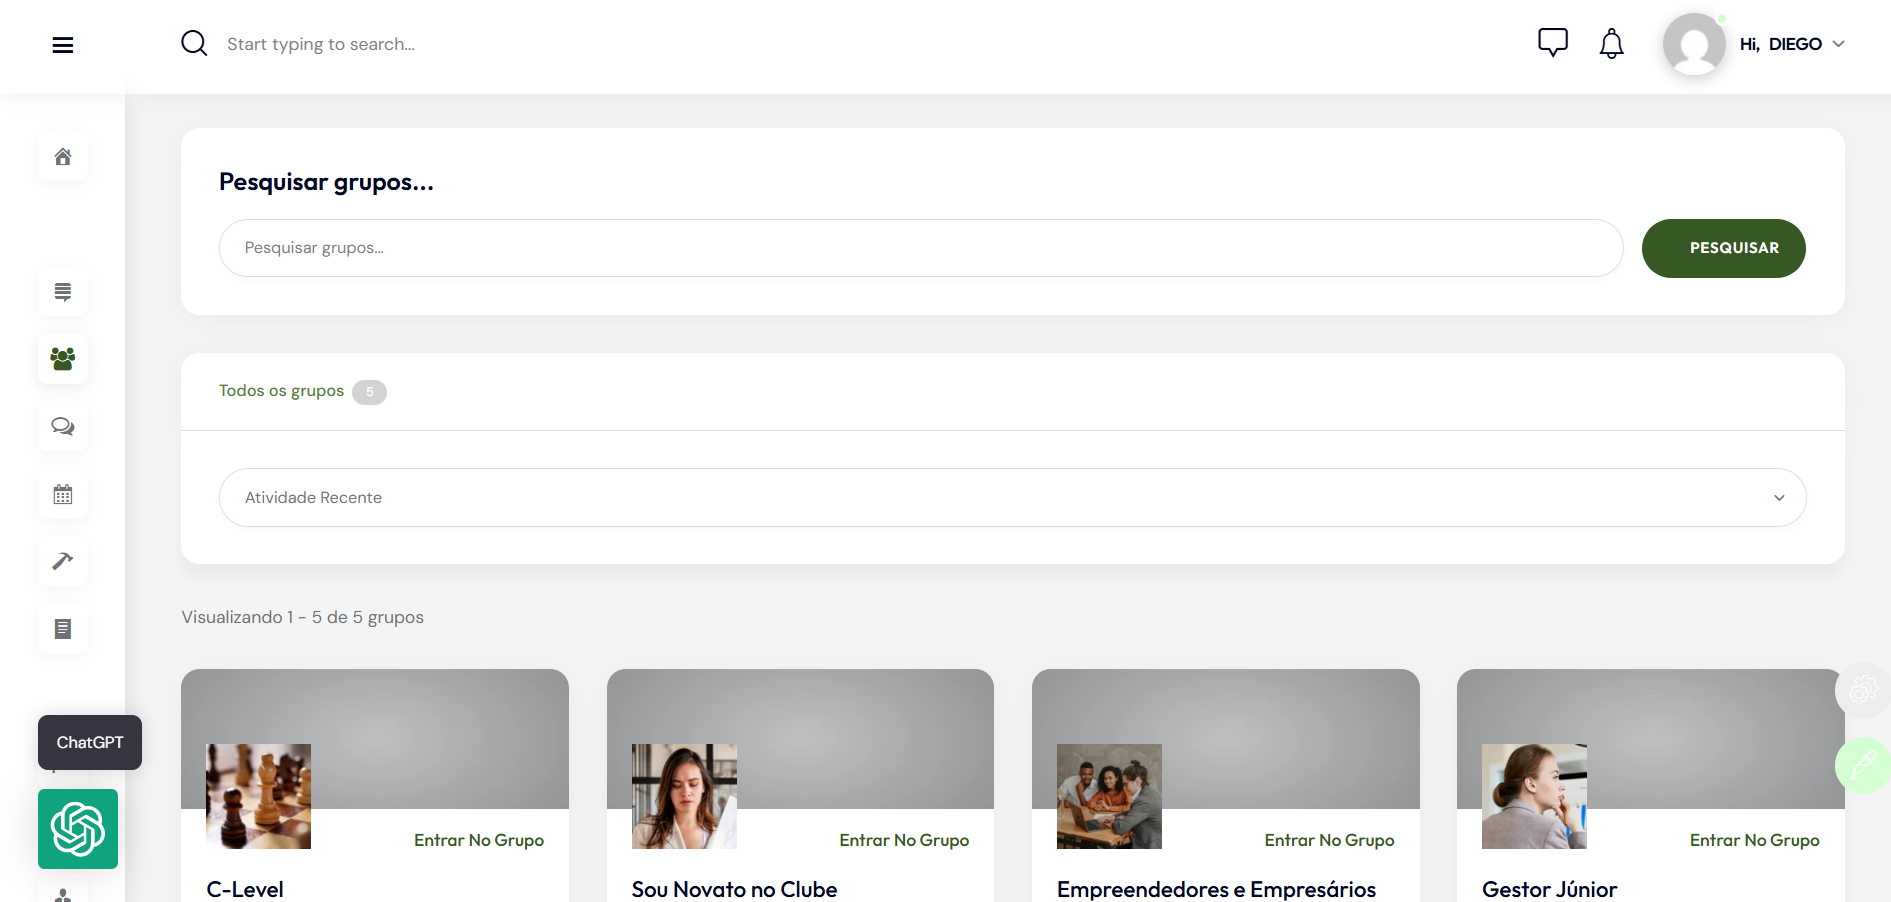Screen dimensions: 1891x902
Task: Select the groups icon in sidebar
Action: click(63, 359)
